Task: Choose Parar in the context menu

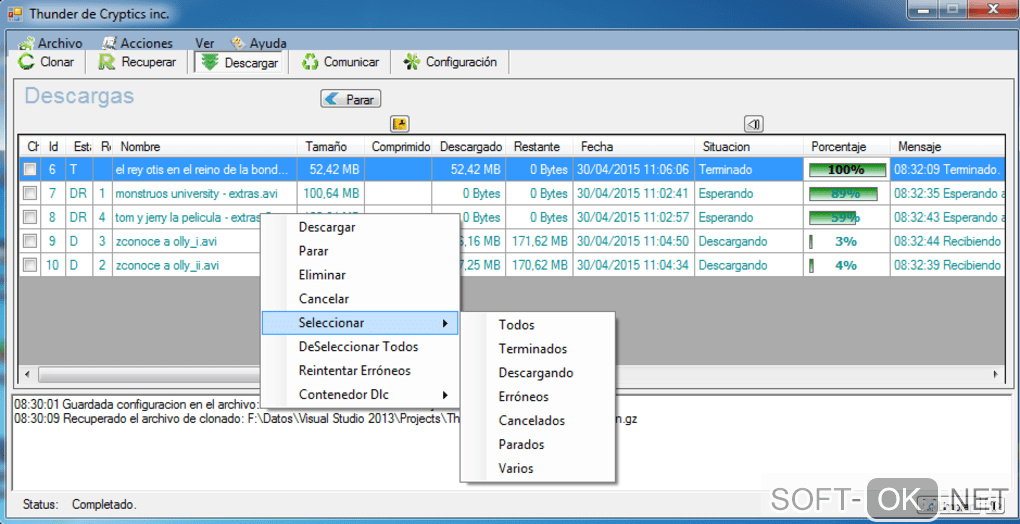Action: pos(360,251)
